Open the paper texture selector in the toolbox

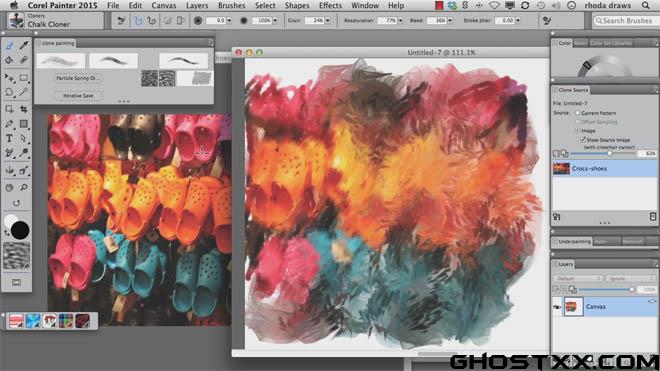click(x=16, y=256)
